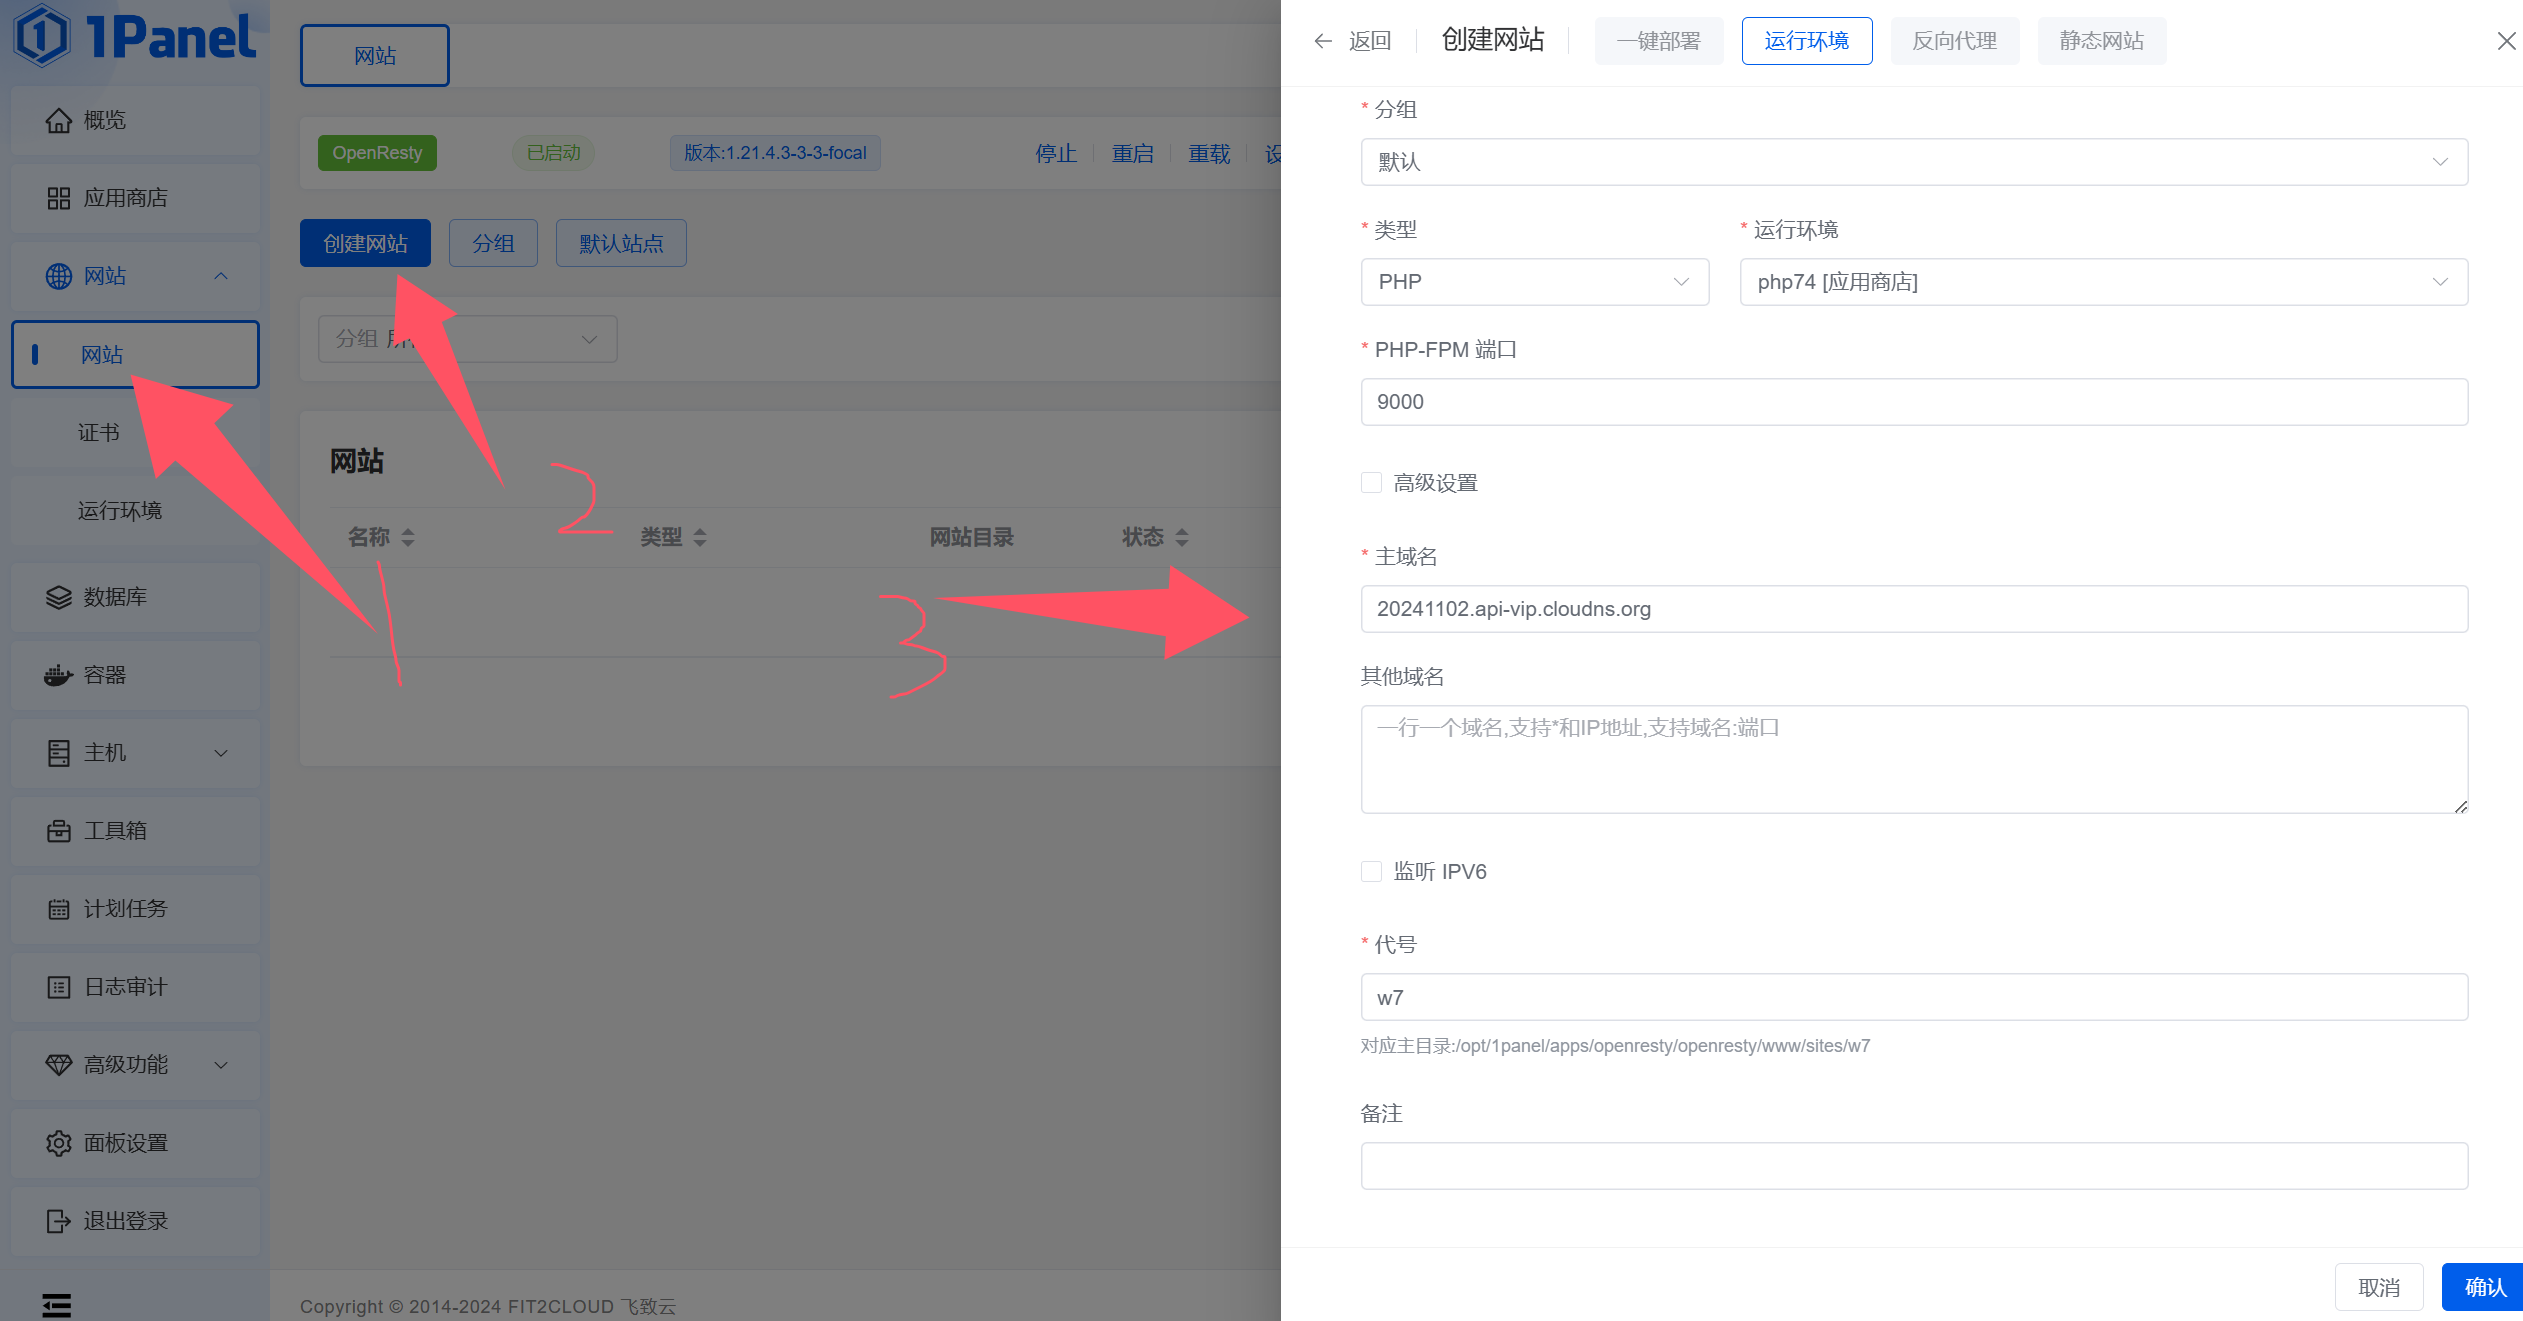
Task: Open the App Store grid icon
Action: click(59, 198)
